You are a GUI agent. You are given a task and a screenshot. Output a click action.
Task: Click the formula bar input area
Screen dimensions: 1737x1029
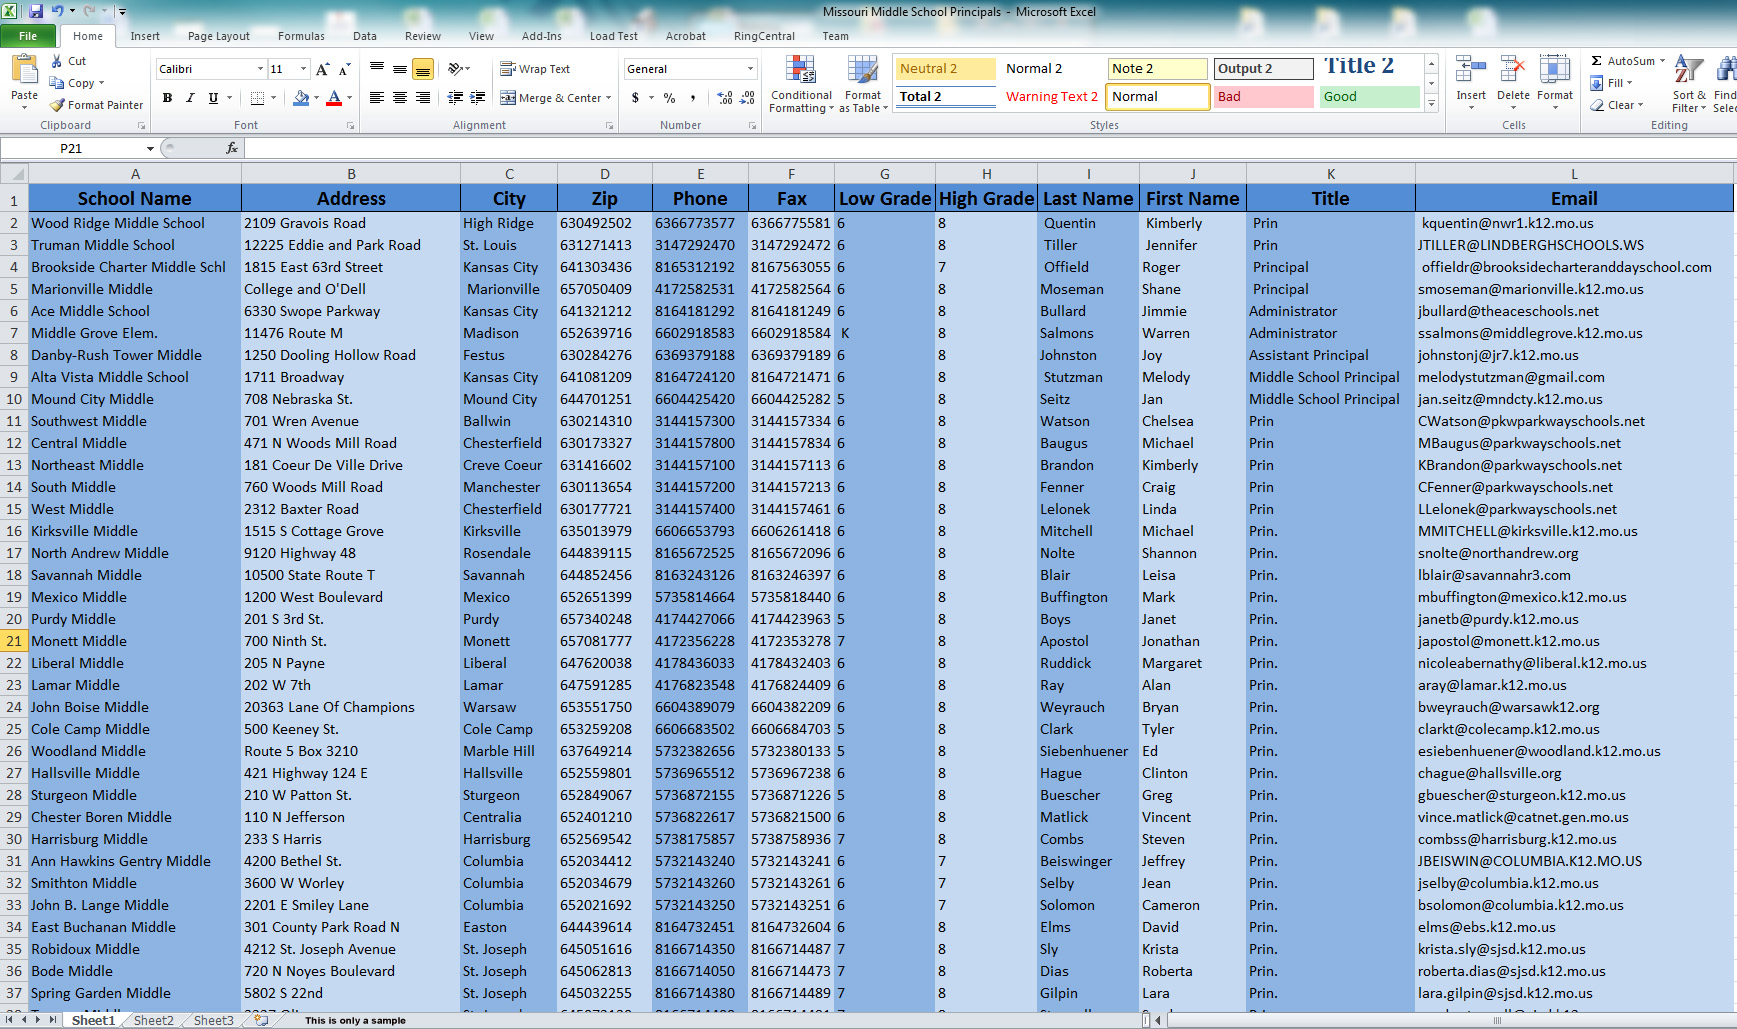coord(990,148)
